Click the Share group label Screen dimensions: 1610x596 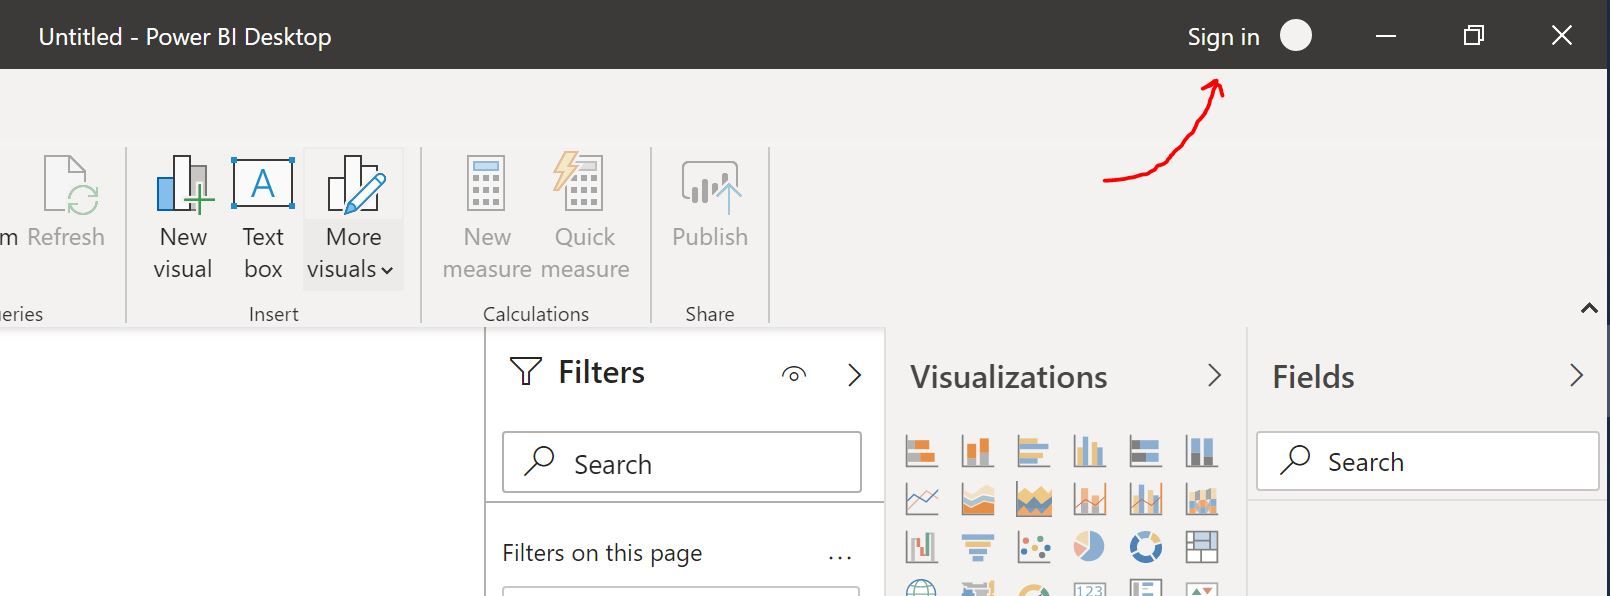coord(710,314)
